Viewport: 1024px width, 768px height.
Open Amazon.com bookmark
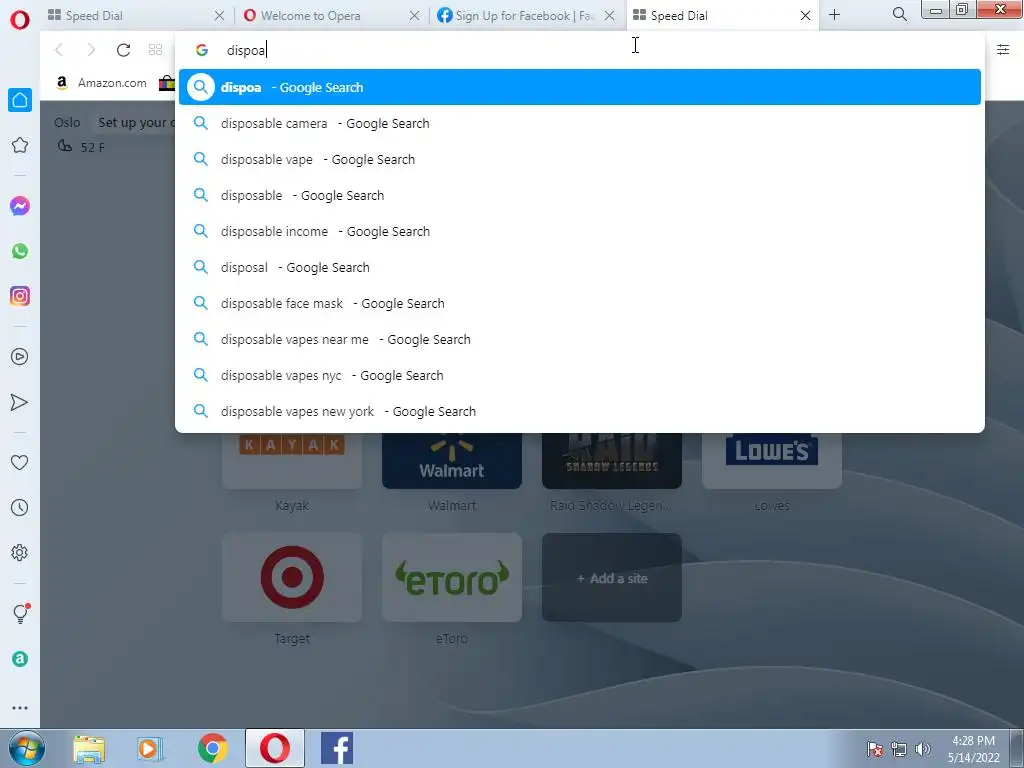point(102,83)
